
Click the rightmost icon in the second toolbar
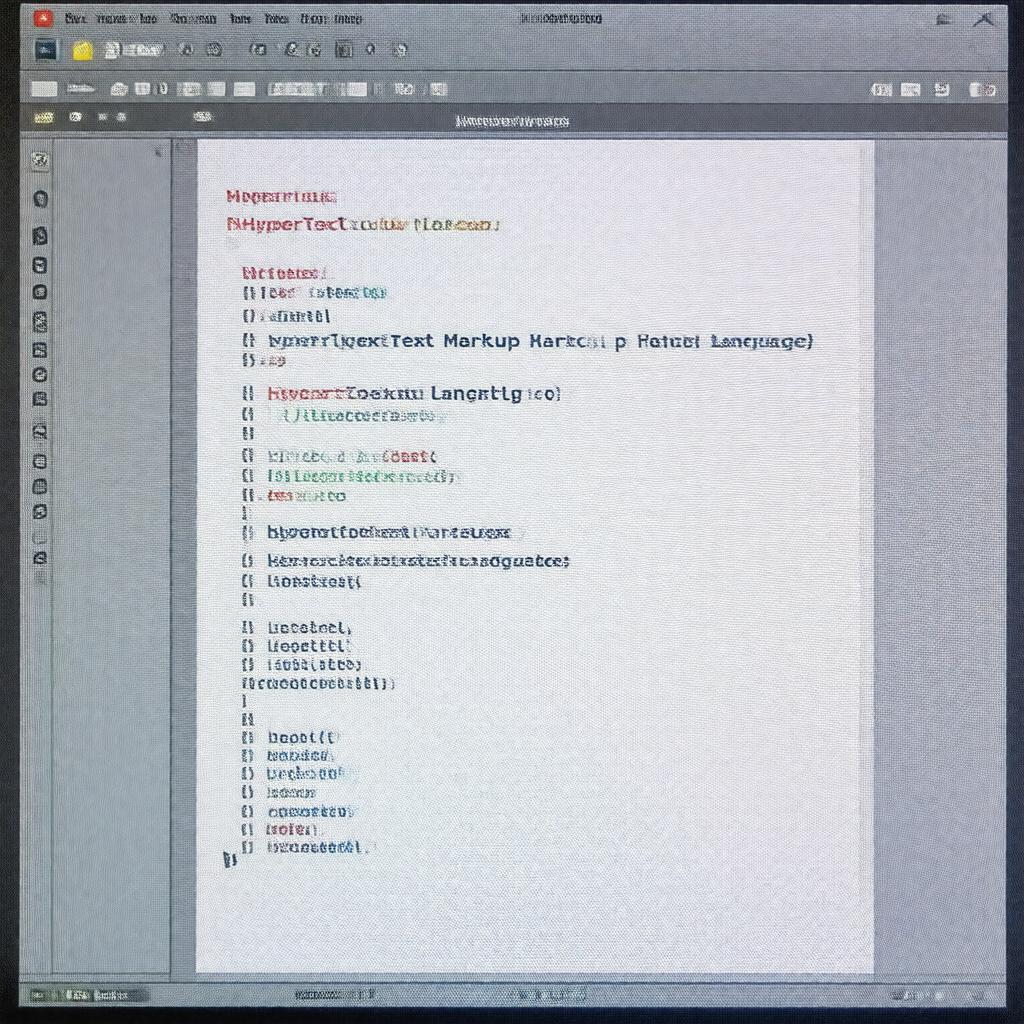982,90
